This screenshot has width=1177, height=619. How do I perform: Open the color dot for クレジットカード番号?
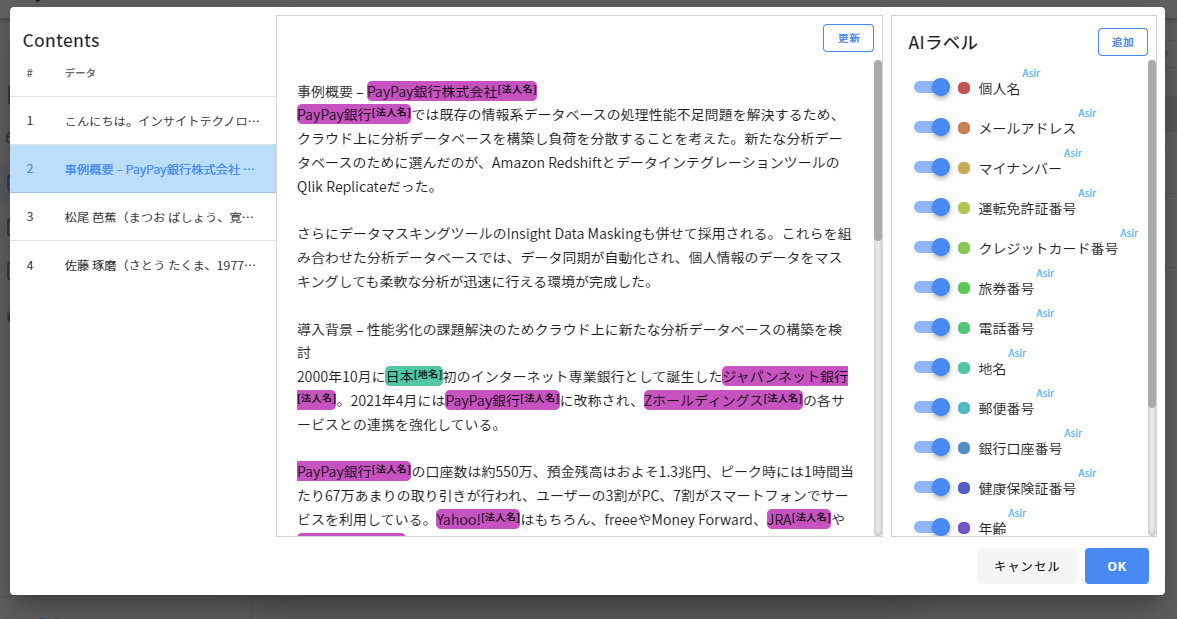pos(965,248)
